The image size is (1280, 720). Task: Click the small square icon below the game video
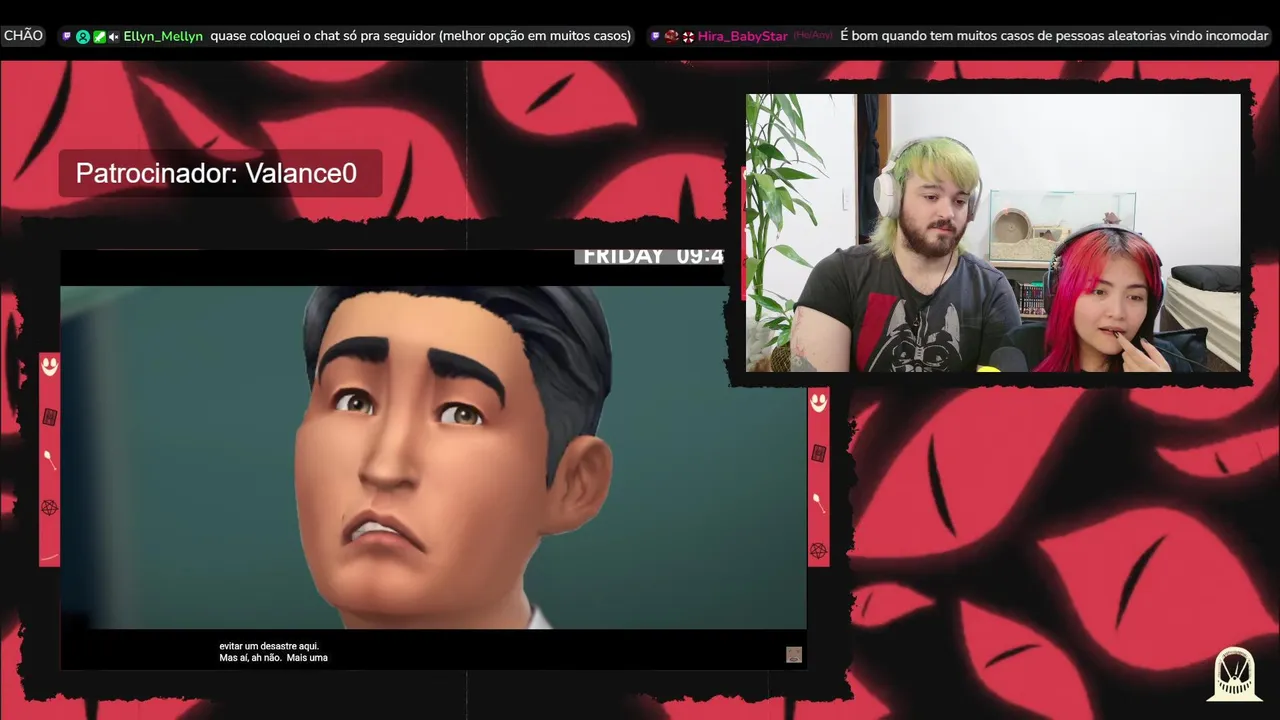click(x=794, y=655)
